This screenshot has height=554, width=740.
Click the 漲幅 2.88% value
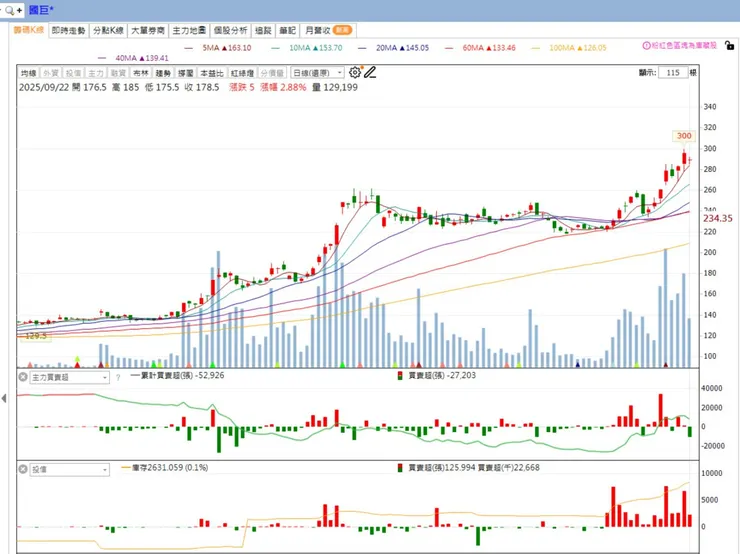point(283,87)
